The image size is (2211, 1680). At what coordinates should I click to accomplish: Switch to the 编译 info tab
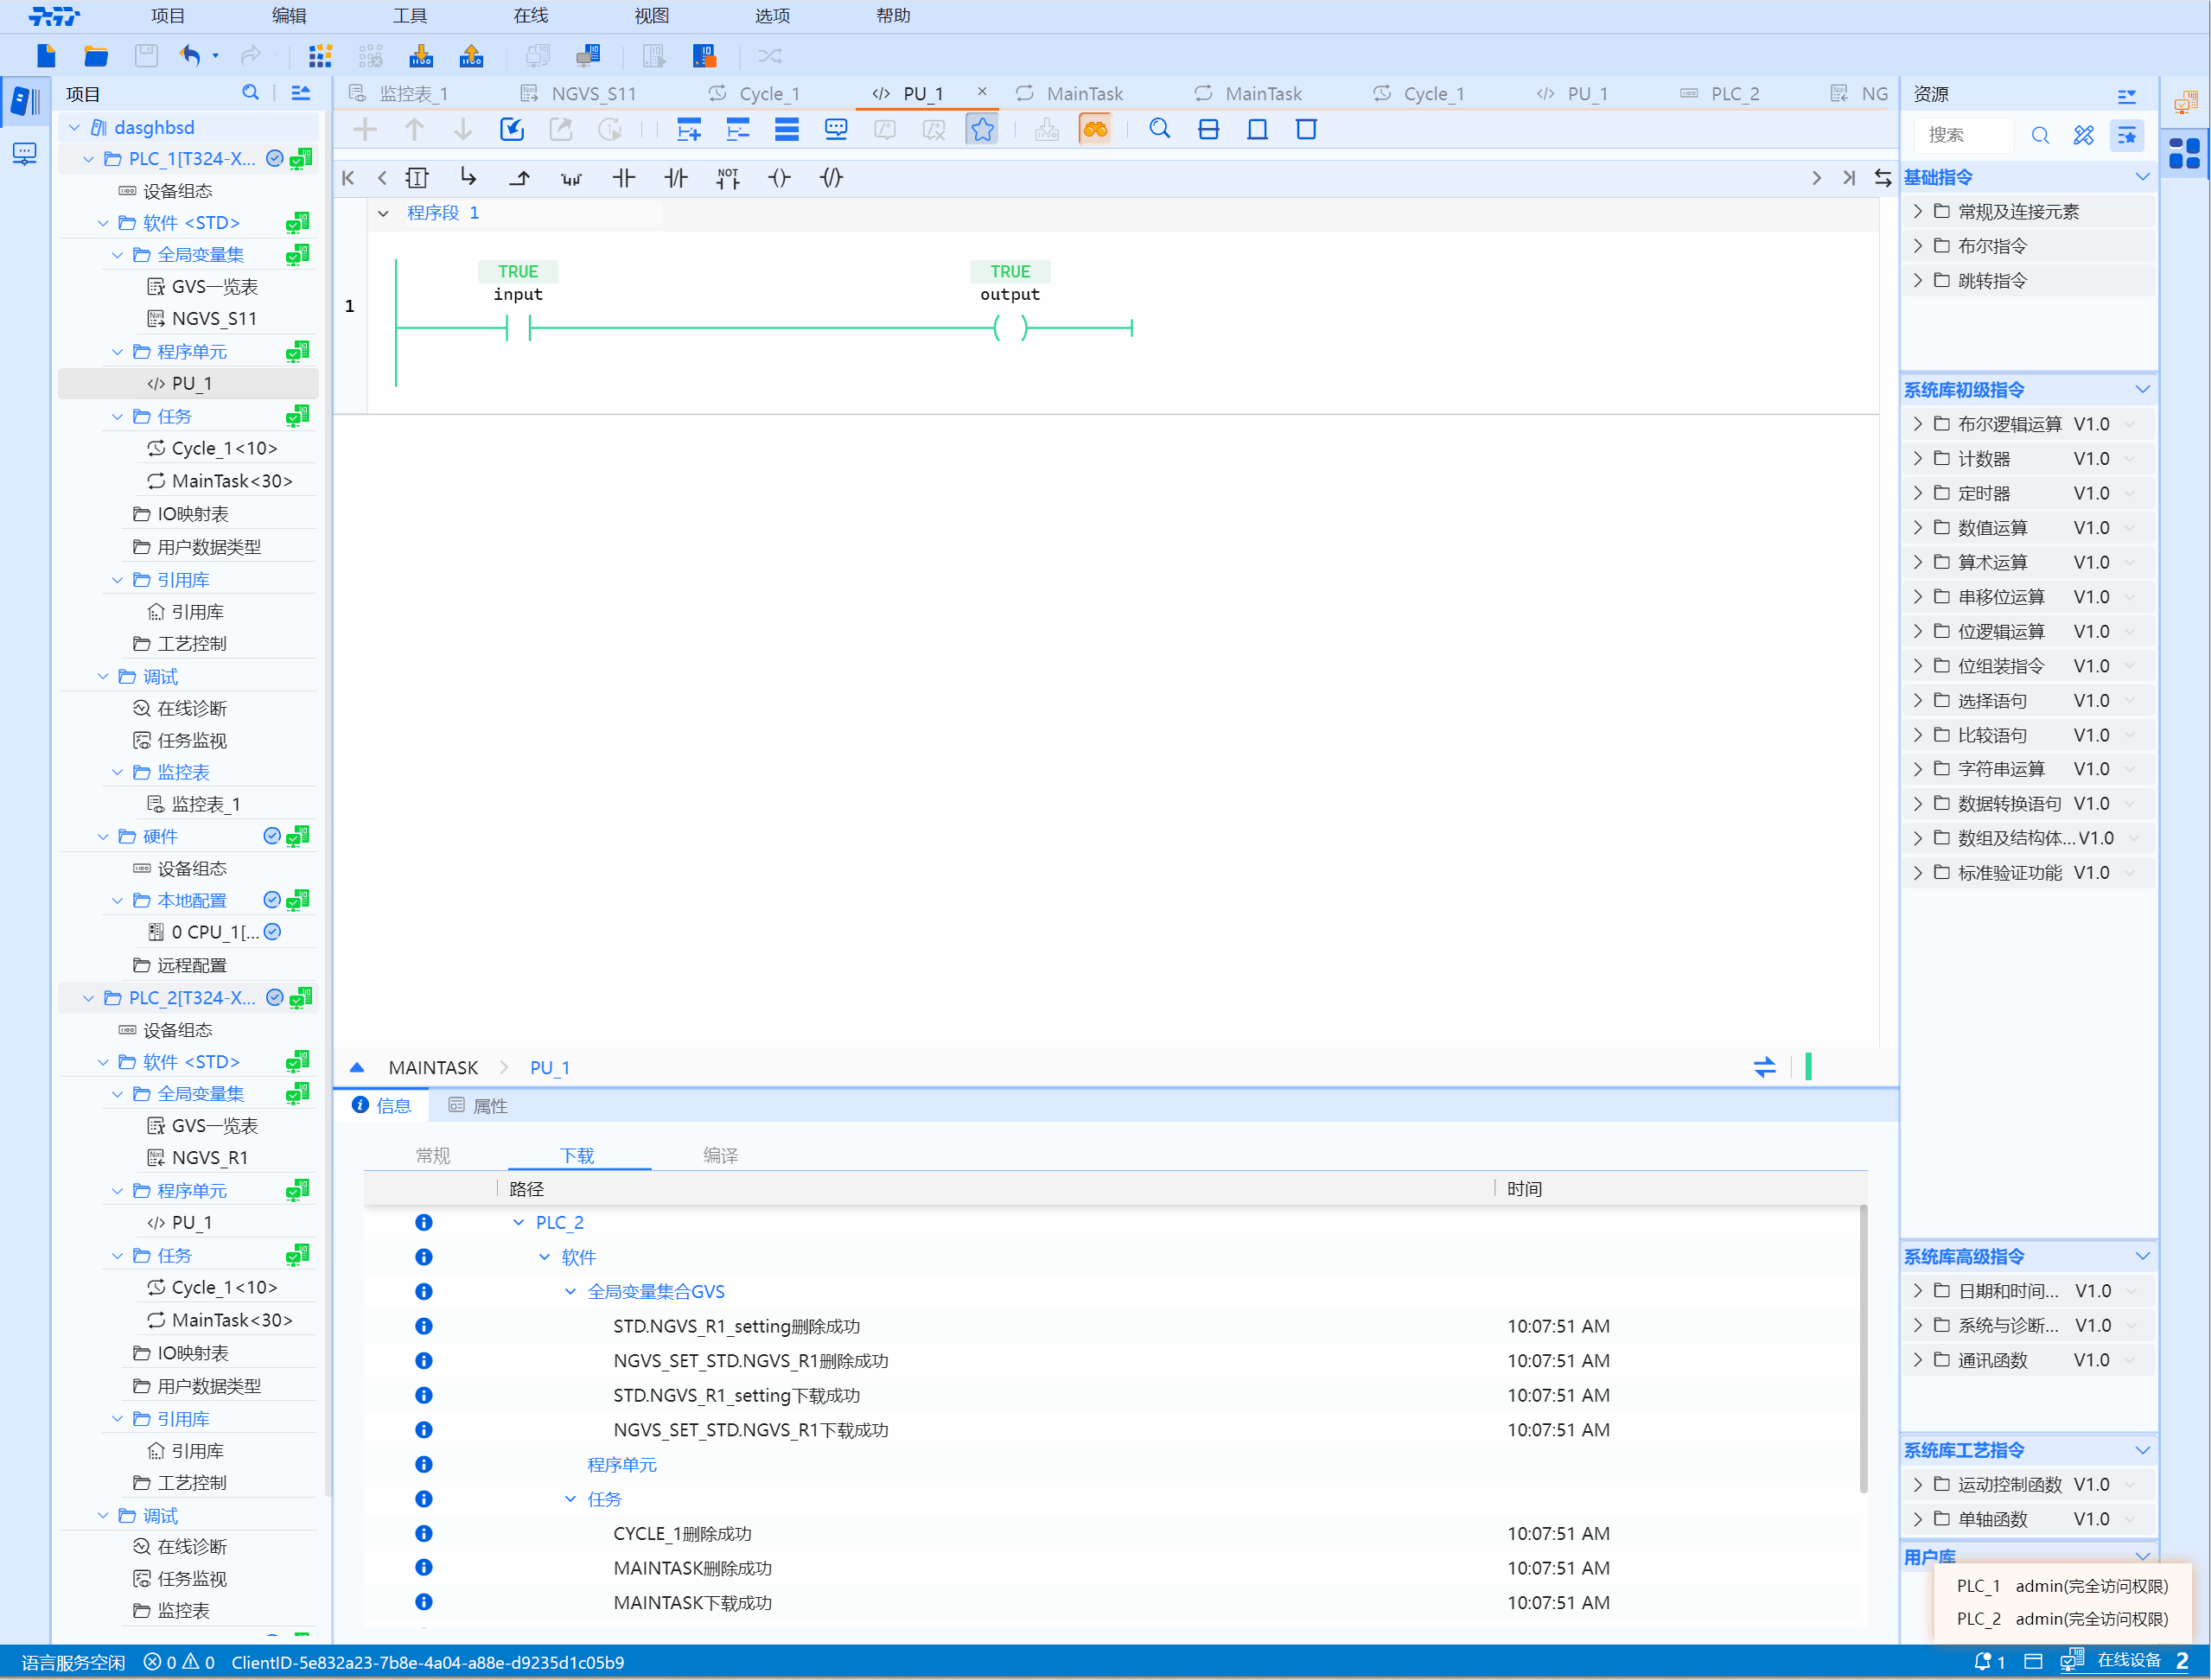720,1155
